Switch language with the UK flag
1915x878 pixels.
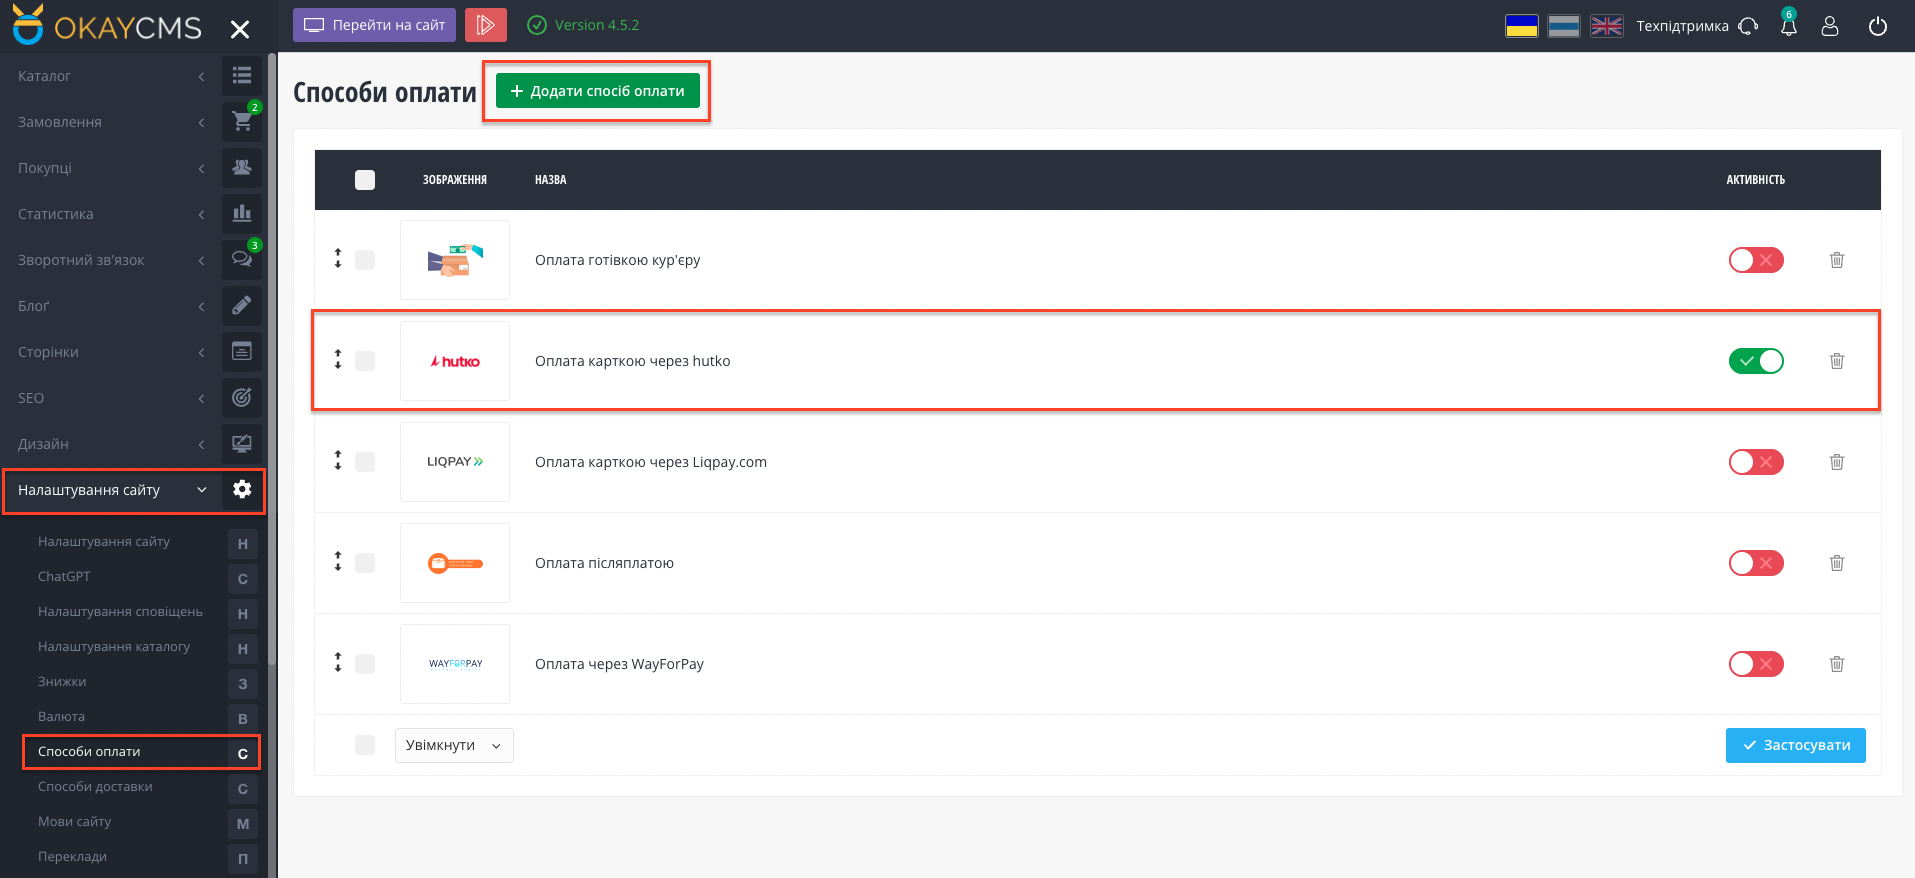[x=1606, y=26]
